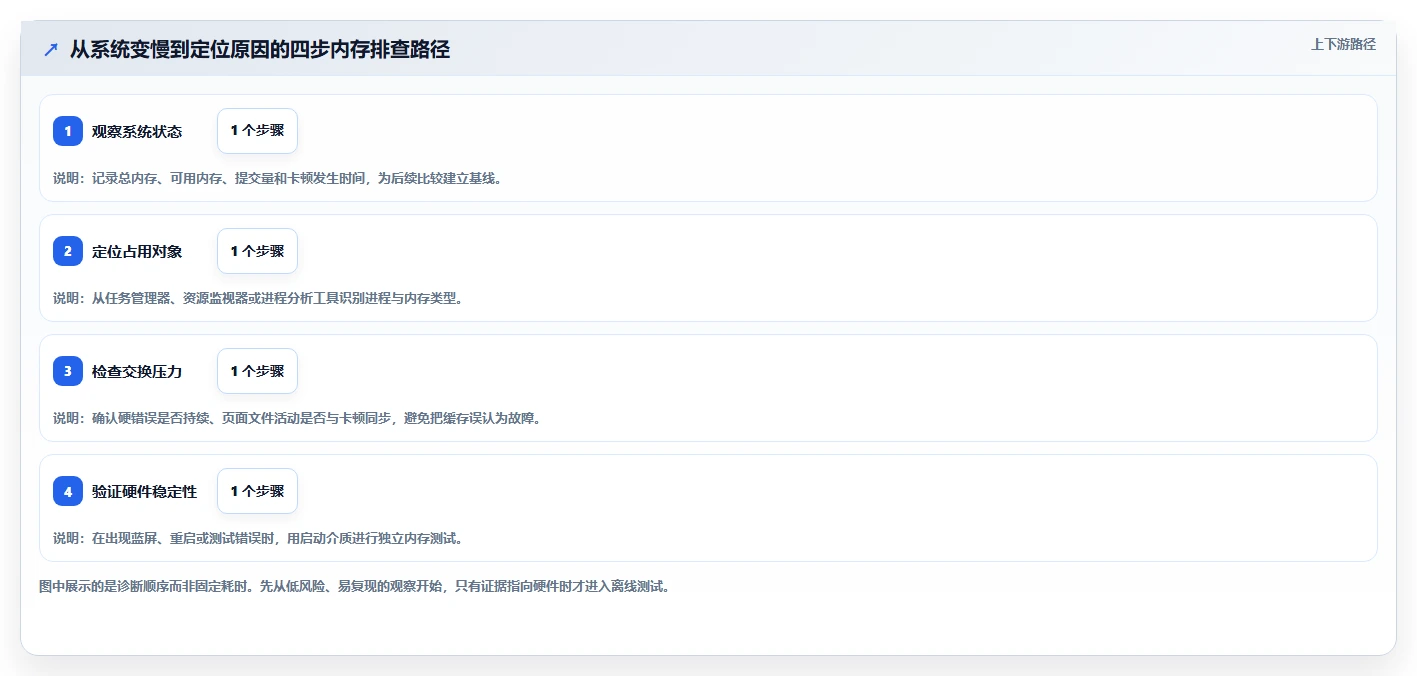
Task: Click the 定位占用对象 step title
Action: [137, 251]
